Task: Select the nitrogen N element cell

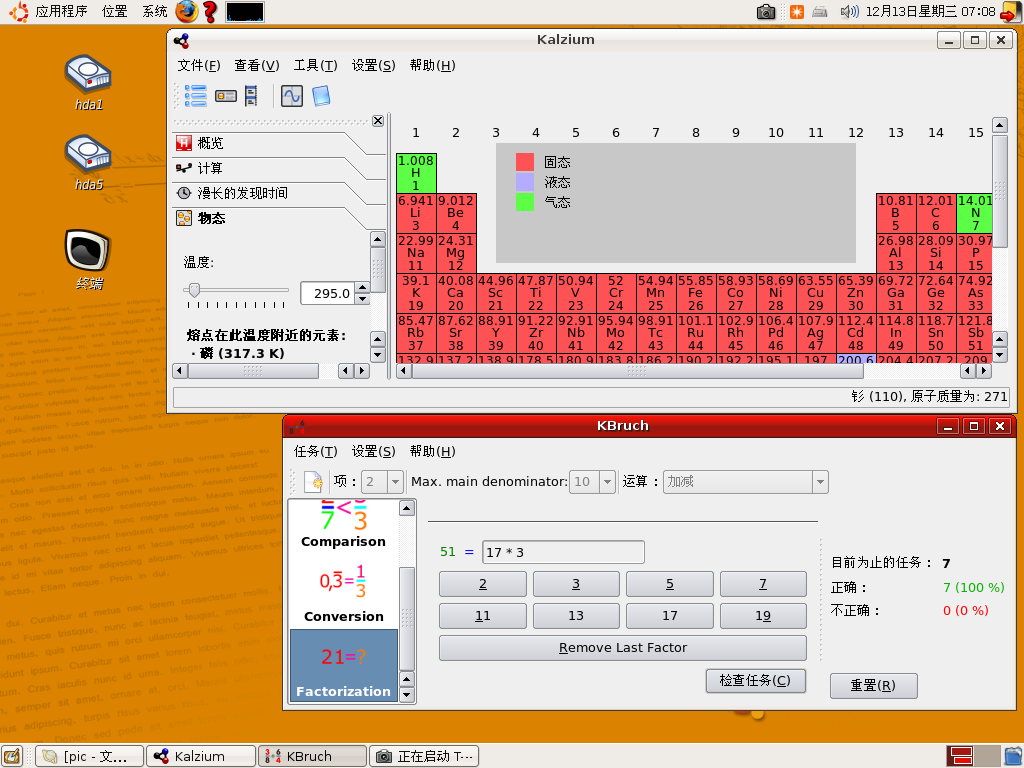Action: coord(974,213)
